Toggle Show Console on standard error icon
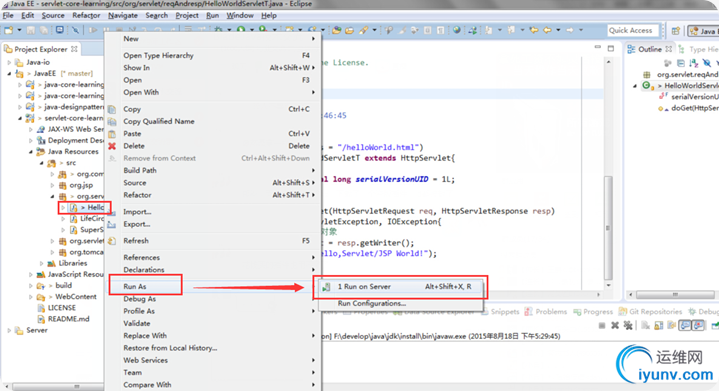 pyautogui.click(x=698, y=325)
